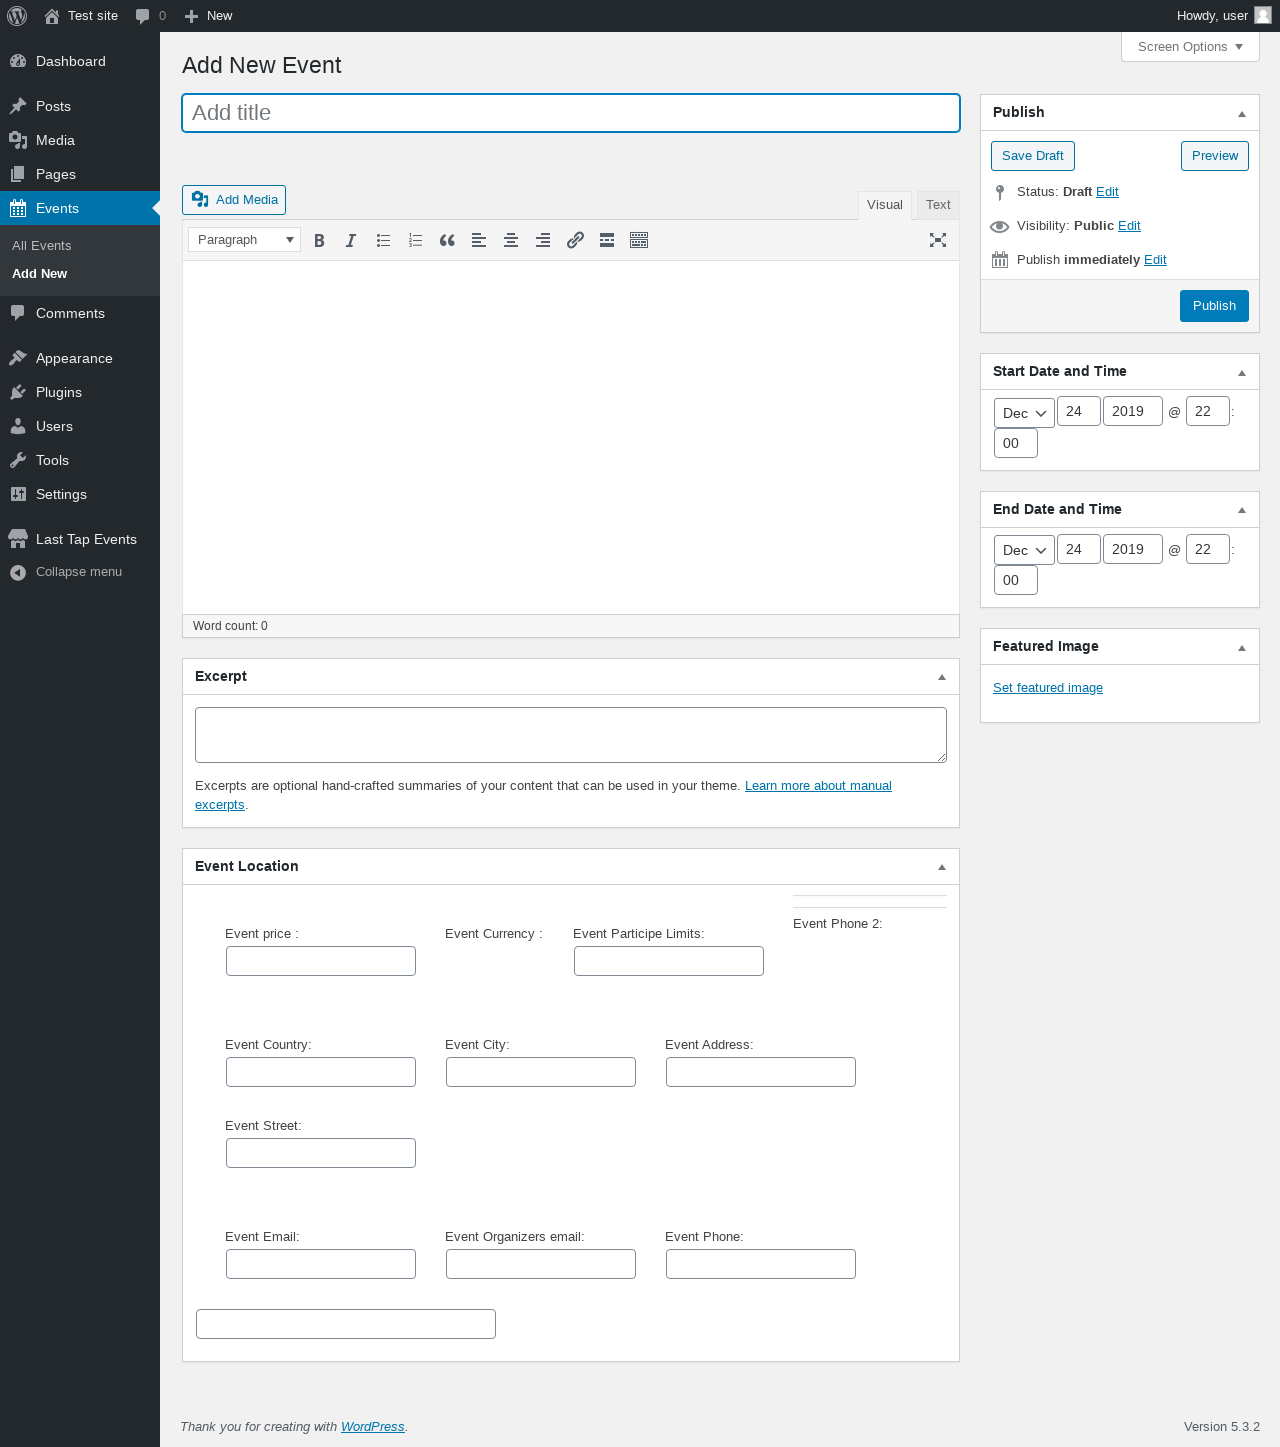Collapse Featured Image panel

(1242, 647)
